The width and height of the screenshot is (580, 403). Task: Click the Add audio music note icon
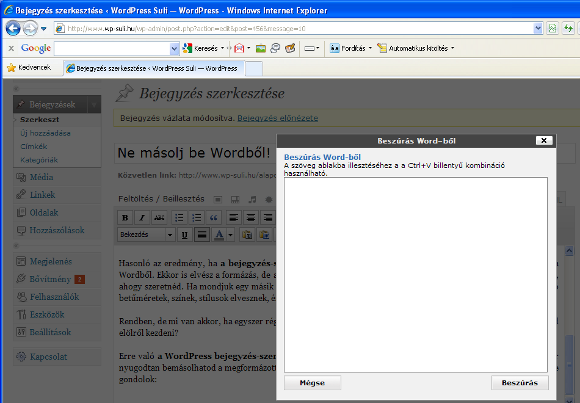pos(252,199)
